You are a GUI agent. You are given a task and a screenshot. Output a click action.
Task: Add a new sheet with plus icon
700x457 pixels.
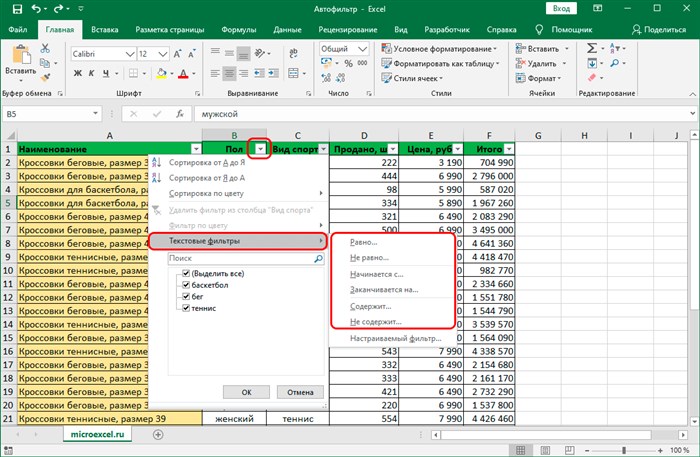click(x=158, y=434)
